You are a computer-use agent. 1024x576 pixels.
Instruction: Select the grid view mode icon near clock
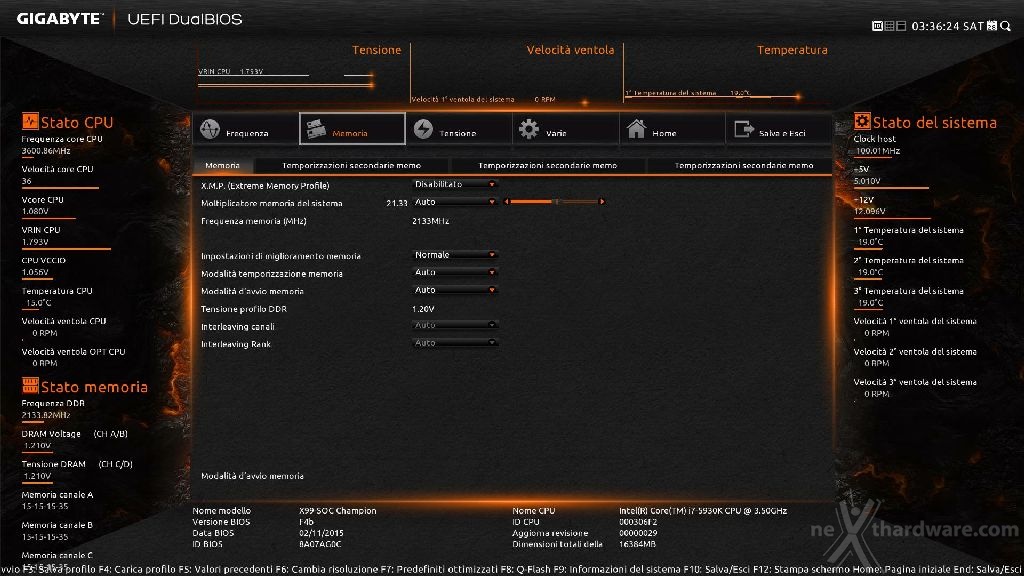(x=889, y=26)
